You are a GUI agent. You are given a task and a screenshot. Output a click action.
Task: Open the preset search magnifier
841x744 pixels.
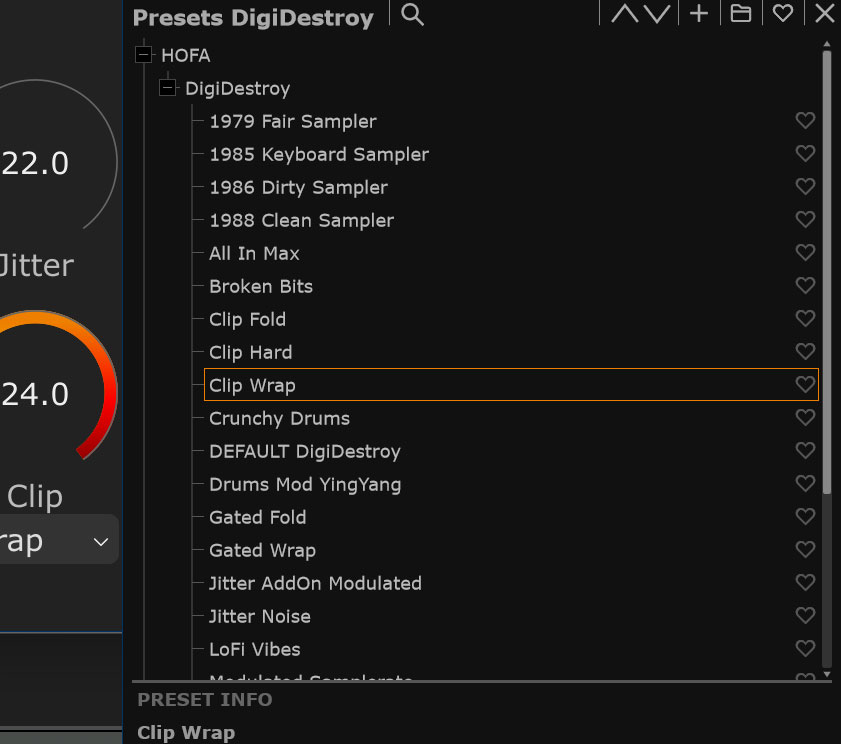point(412,14)
